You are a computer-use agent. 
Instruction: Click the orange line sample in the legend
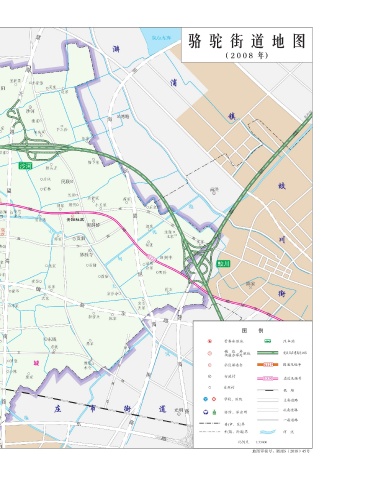click(x=267, y=365)
